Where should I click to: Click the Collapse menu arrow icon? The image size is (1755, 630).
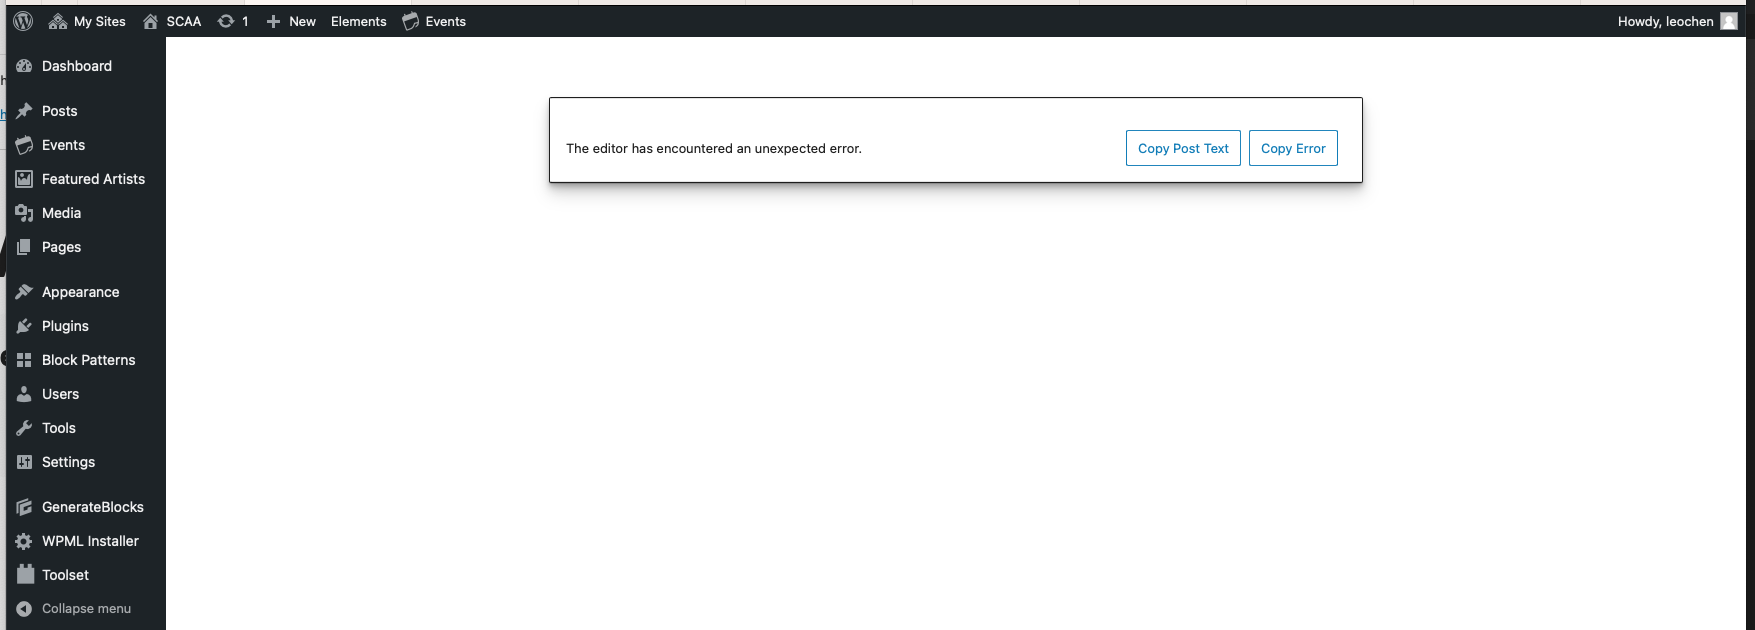pos(24,608)
